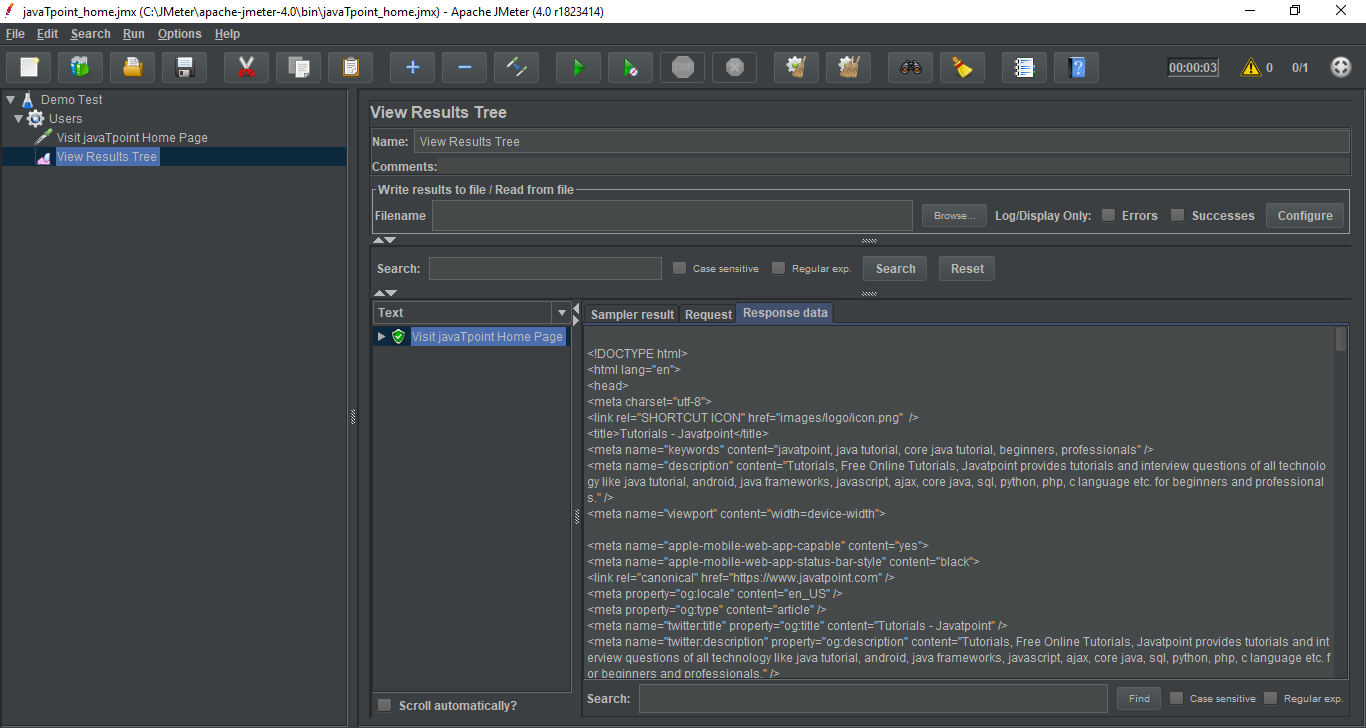Toggle upper Regular exp. checkbox beside Search button

[x=778, y=268]
